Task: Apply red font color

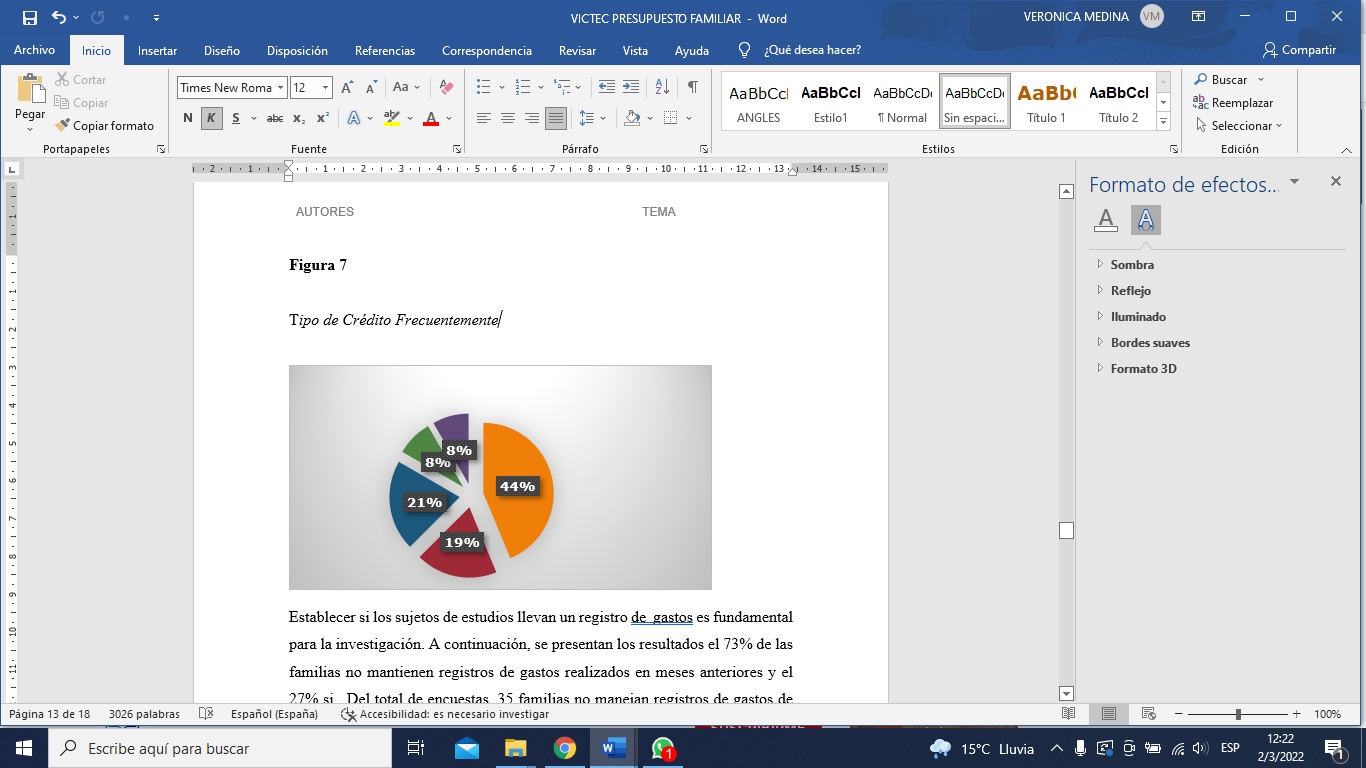Action: point(431,118)
